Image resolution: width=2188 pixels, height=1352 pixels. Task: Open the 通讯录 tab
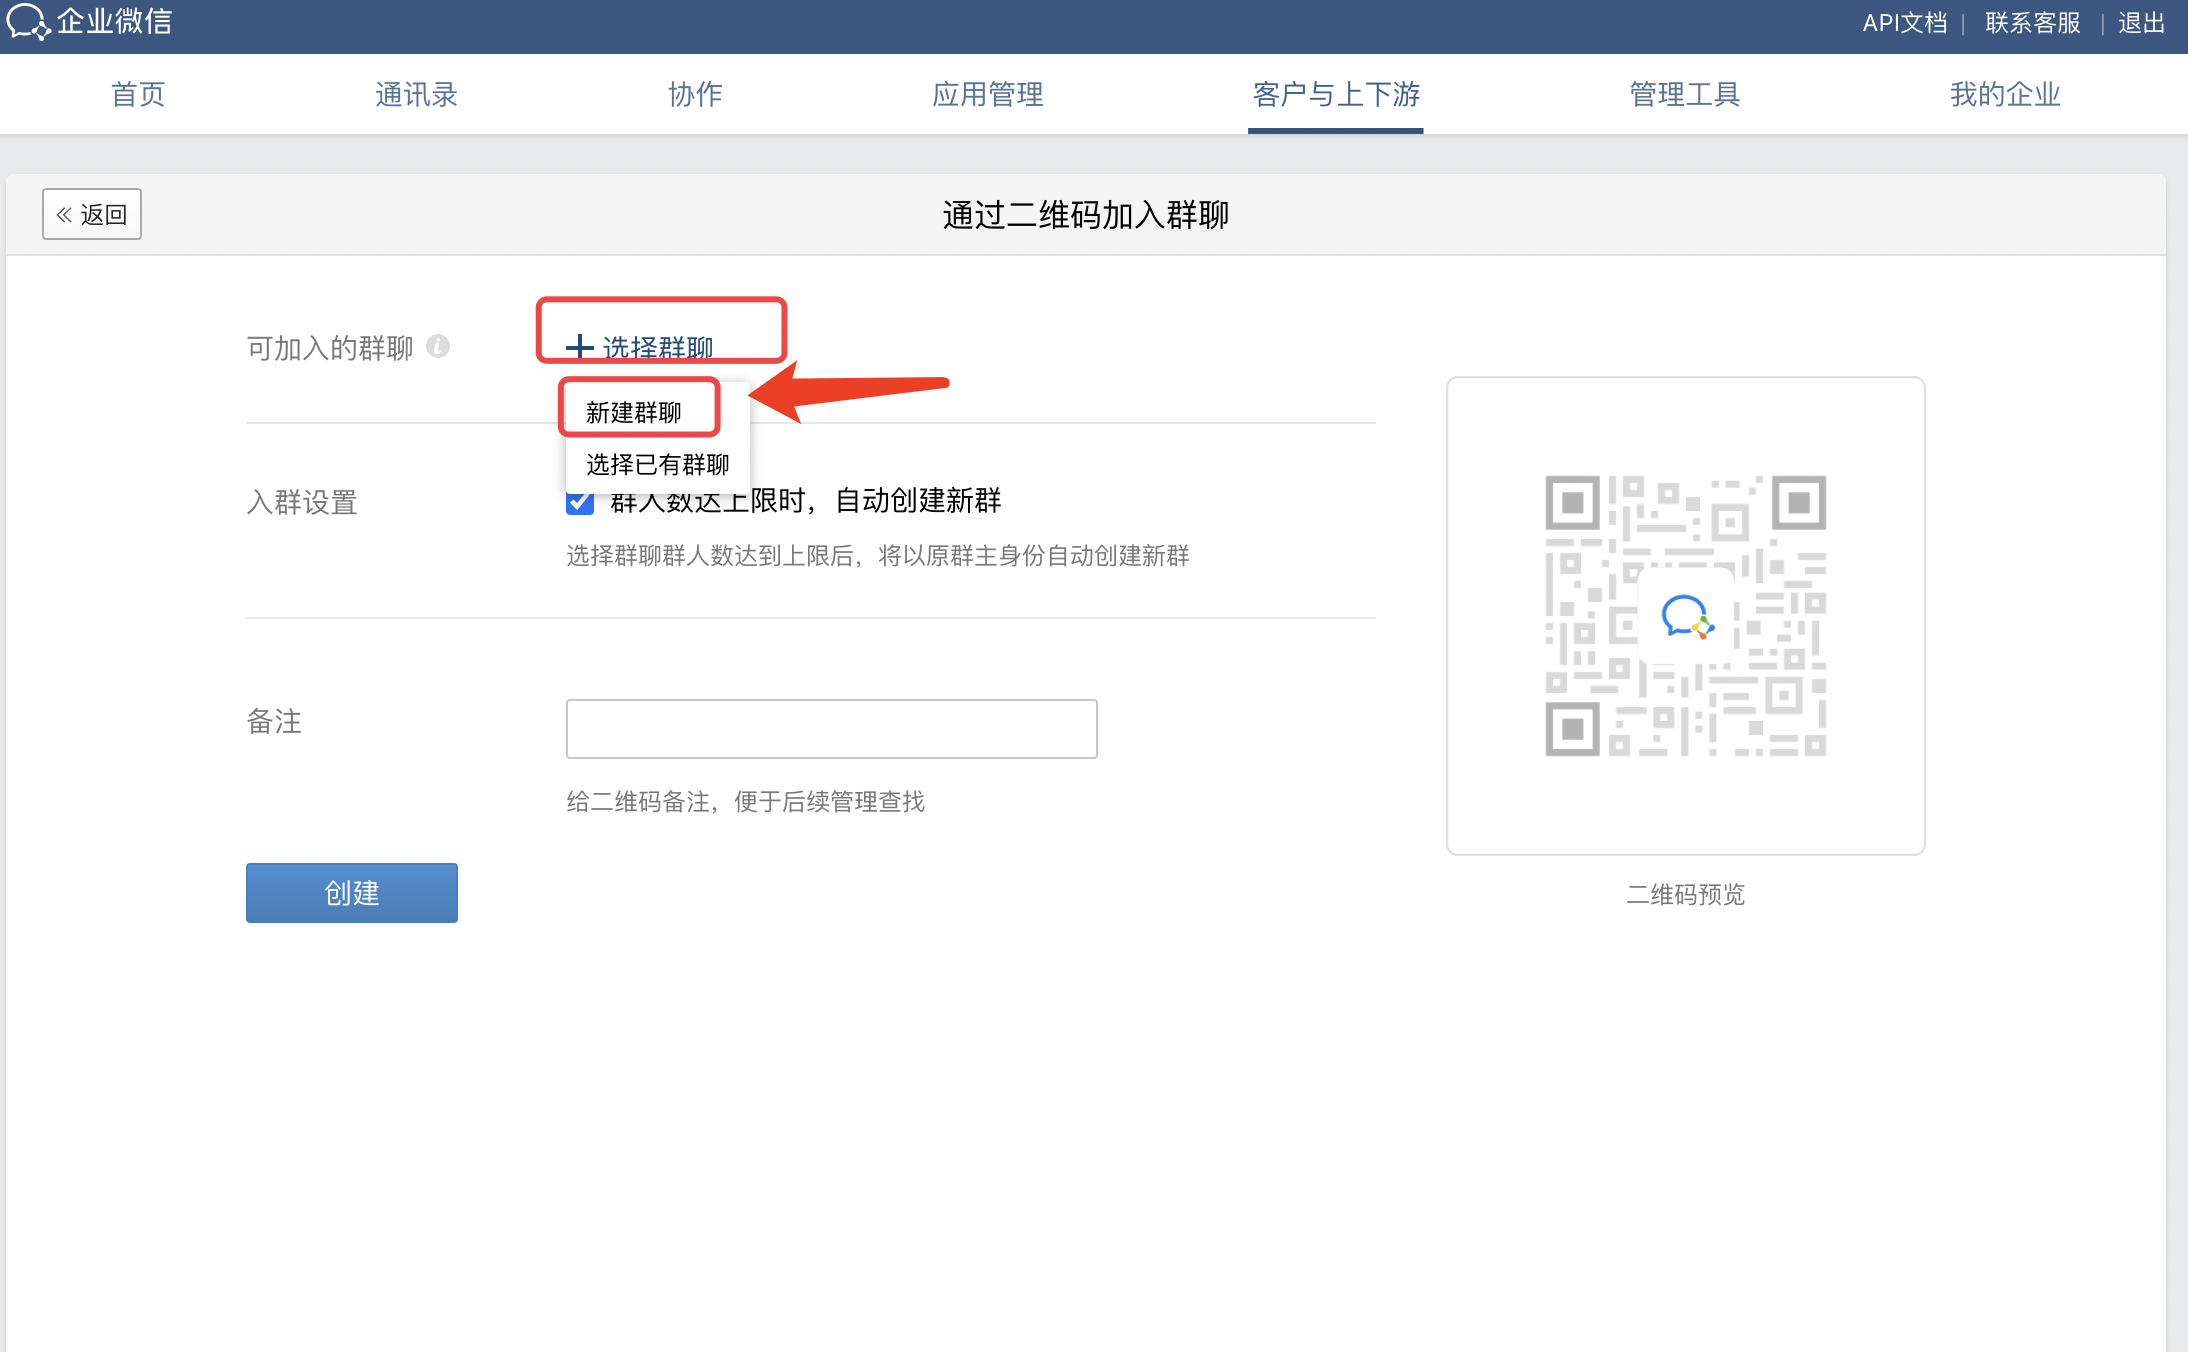click(x=416, y=95)
